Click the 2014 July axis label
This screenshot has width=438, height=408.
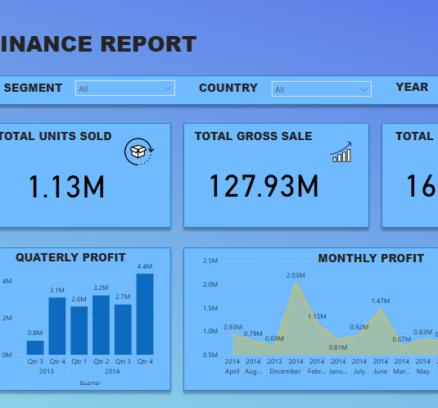359,366
